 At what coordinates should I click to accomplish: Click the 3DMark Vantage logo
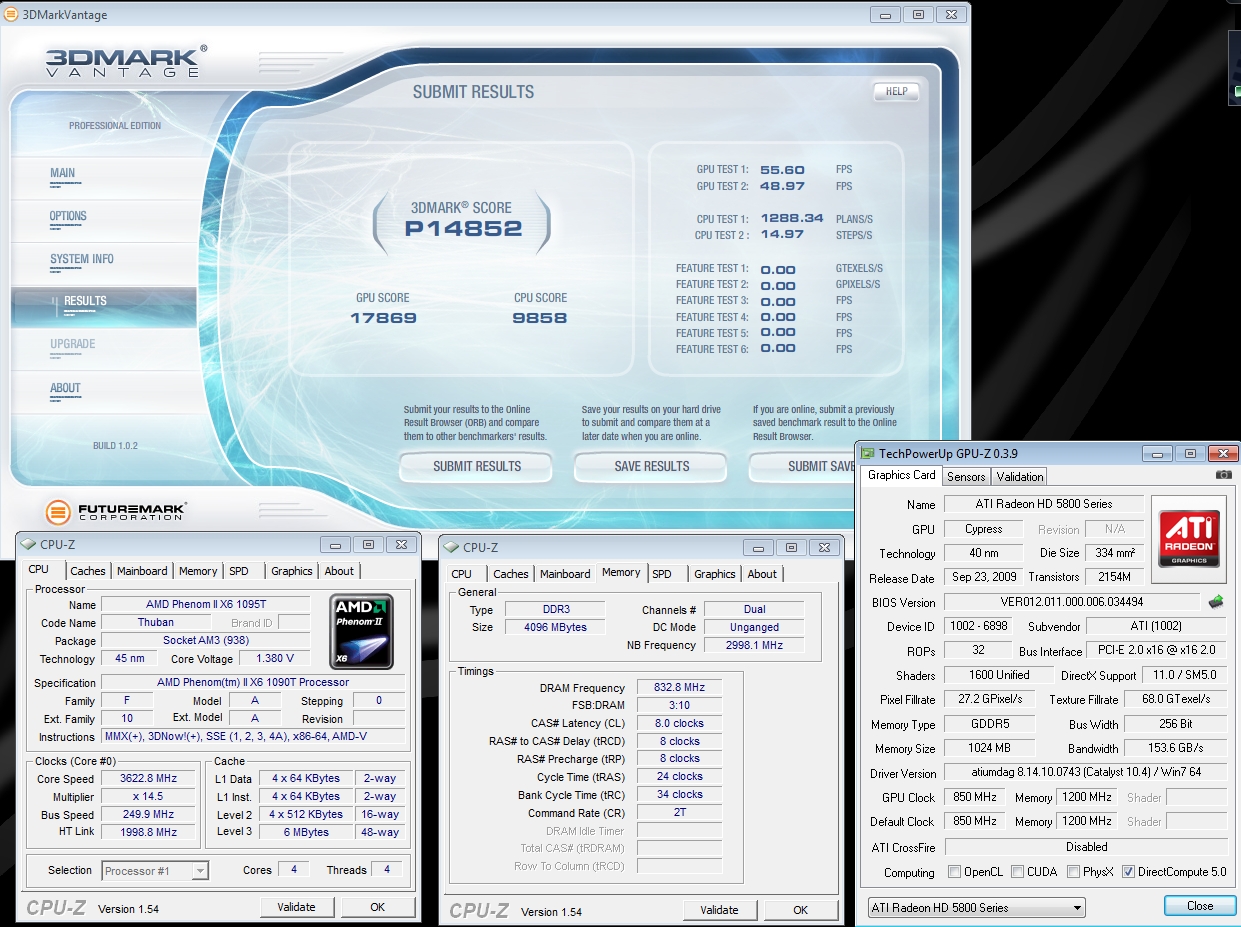pyautogui.click(x=126, y=61)
